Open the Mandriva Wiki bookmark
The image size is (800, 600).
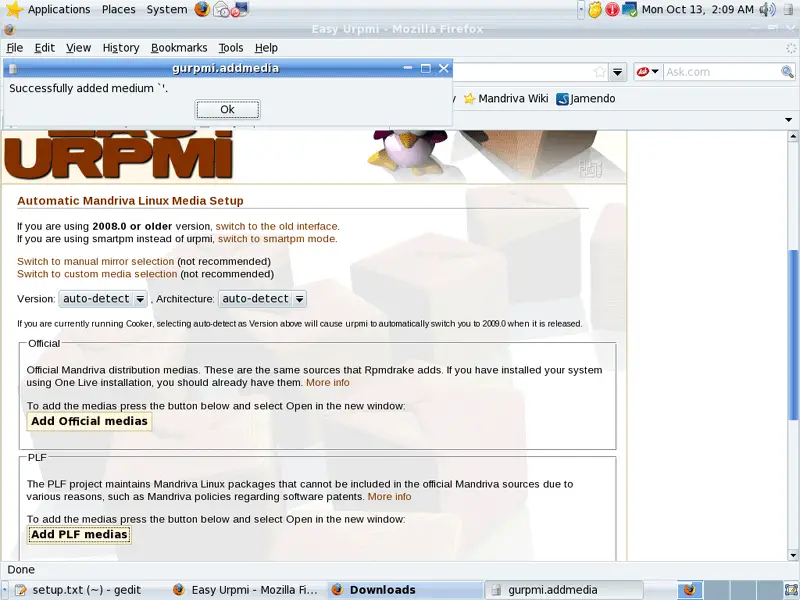click(x=506, y=98)
